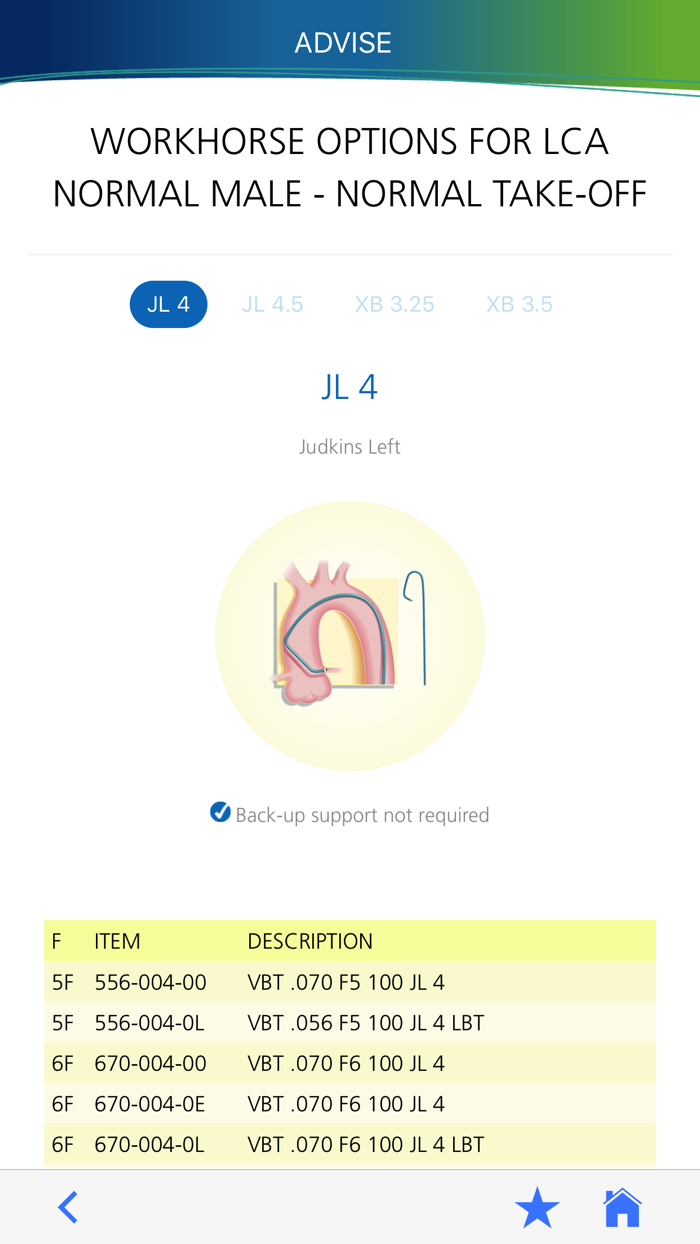Tap the ITEM column header
The height and width of the screenshot is (1244, 700).
click(117, 941)
